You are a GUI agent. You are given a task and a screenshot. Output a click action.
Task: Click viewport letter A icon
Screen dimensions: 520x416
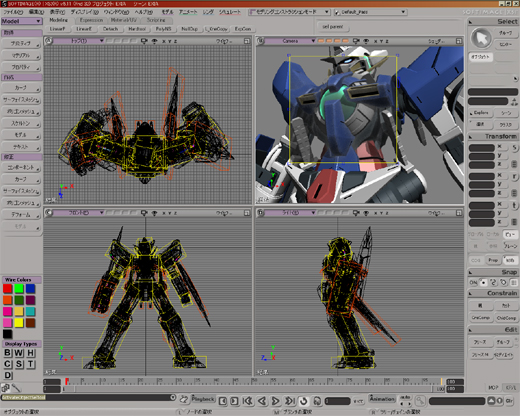click(x=49, y=41)
